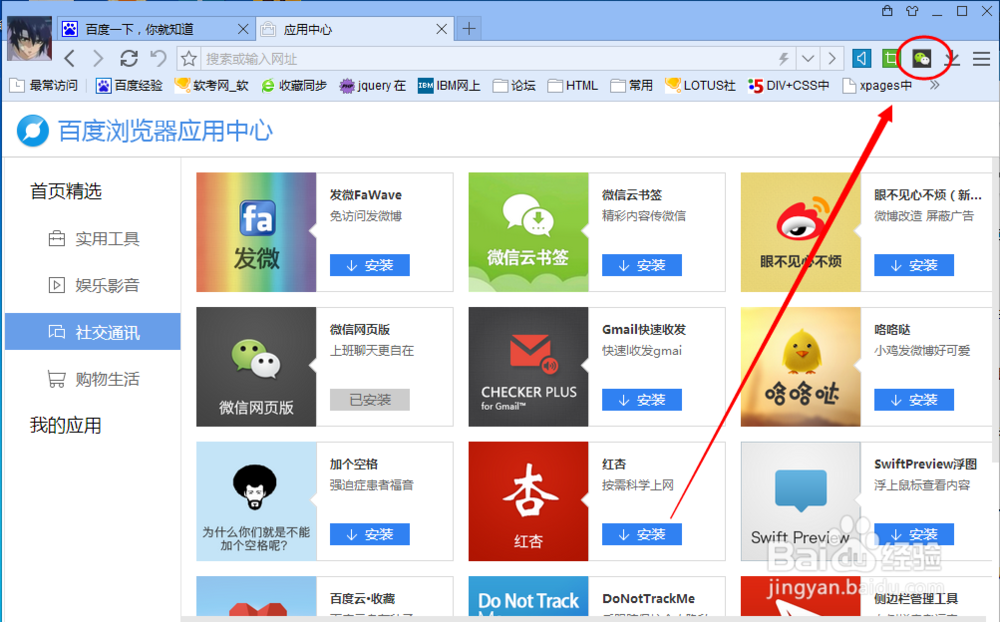Expand the 常用 bookmark folder
Screen dimensions: 1000x622
pyautogui.click(x=631, y=85)
